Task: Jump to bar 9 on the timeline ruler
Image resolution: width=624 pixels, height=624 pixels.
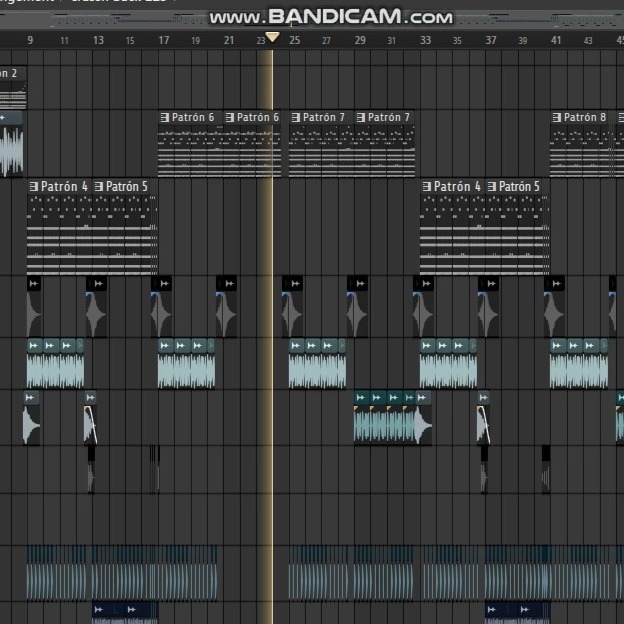Action: coord(30,40)
